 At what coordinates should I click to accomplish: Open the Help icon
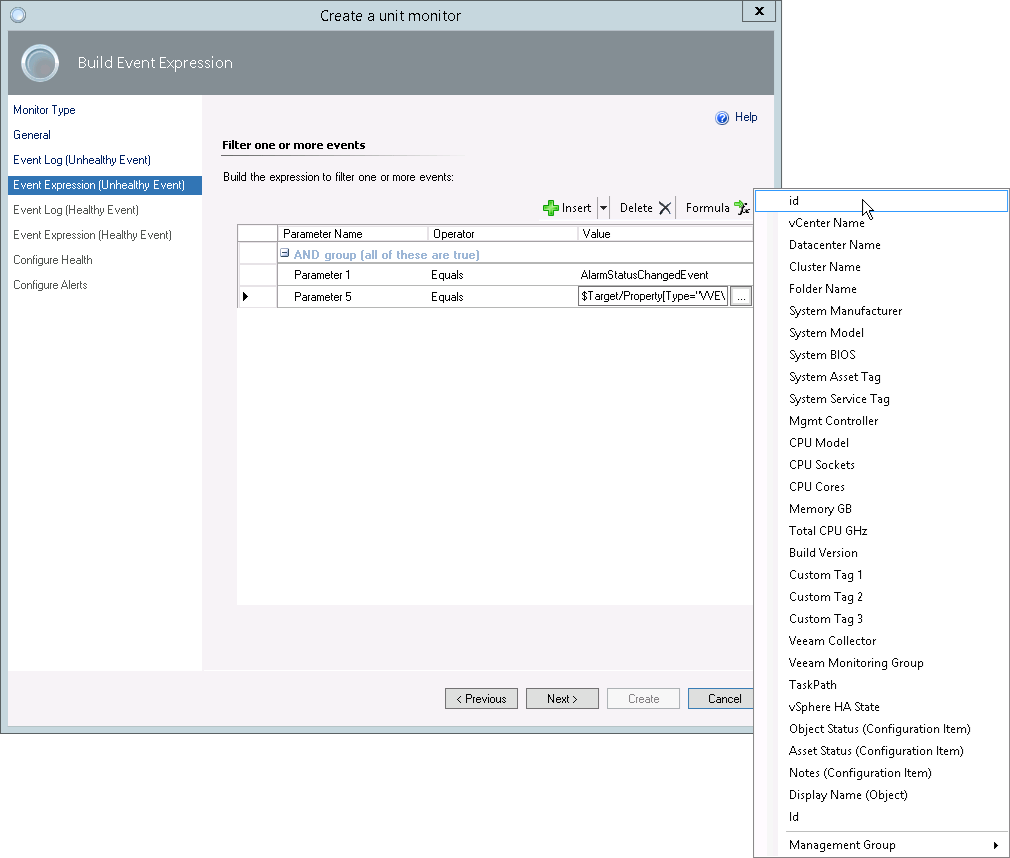(722, 117)
